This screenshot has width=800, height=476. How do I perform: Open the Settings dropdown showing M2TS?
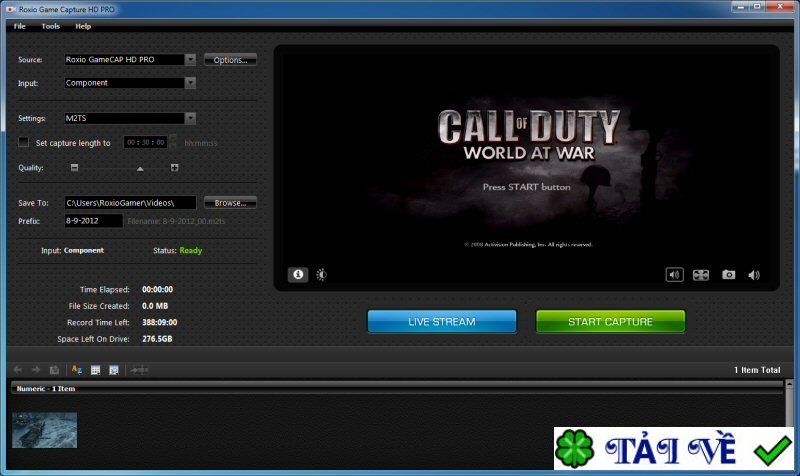coord(190,118)
